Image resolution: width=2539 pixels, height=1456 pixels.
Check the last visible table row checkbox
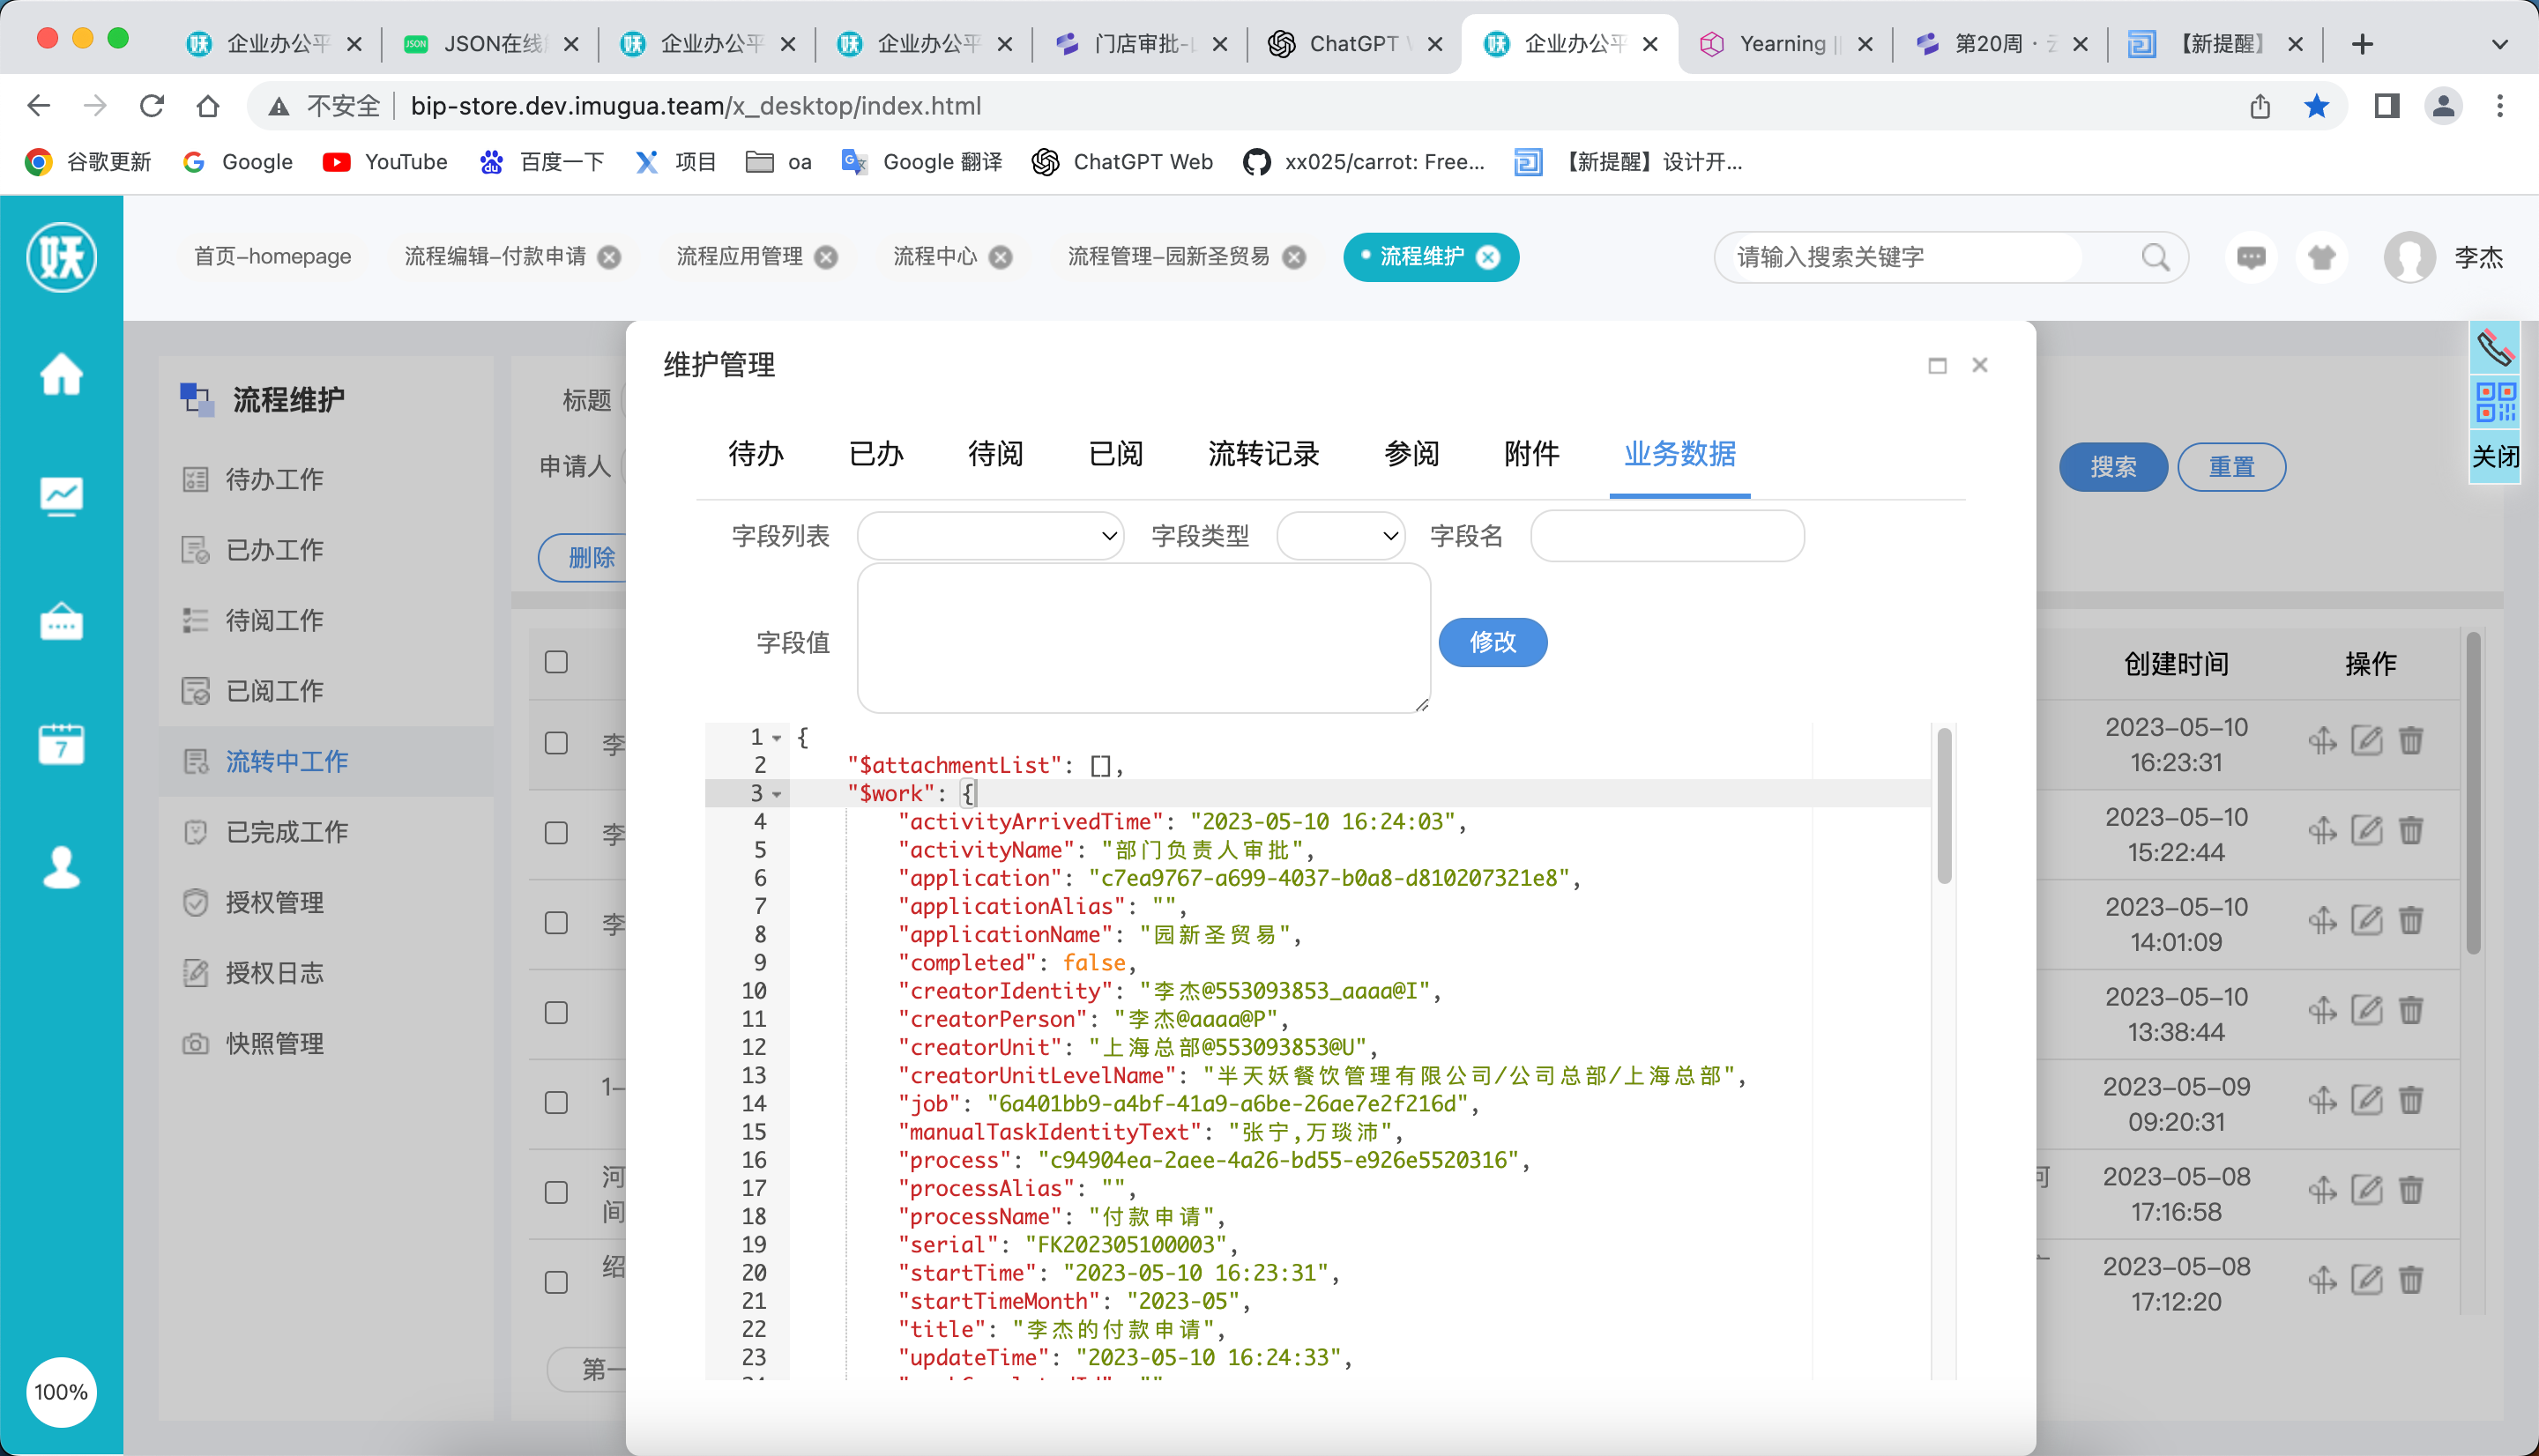coord(556,1282)
